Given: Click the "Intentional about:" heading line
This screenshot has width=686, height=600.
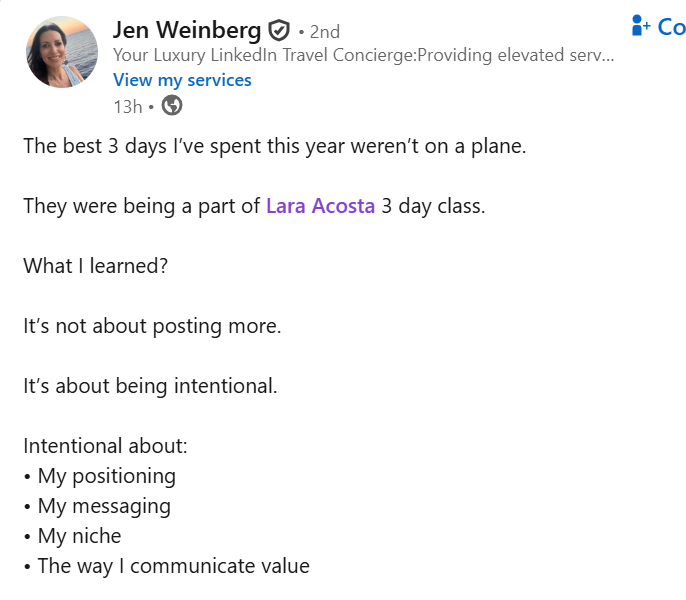Looking at the screenshot, I should click(105, 446).
